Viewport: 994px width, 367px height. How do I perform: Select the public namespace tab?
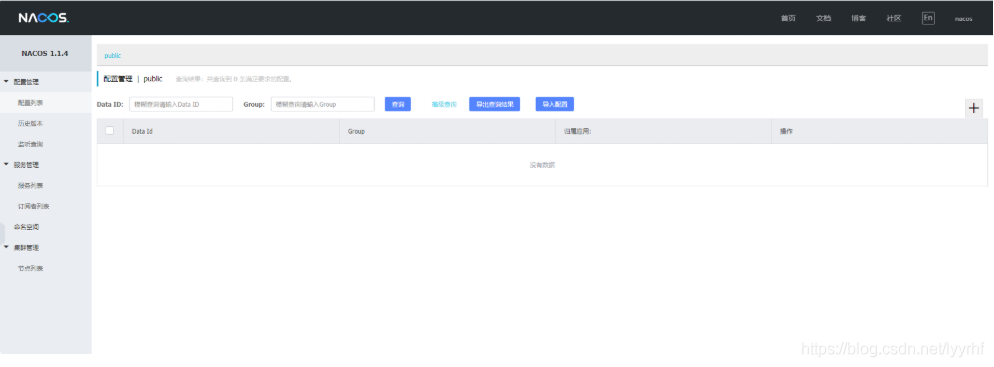coord(113,56)
